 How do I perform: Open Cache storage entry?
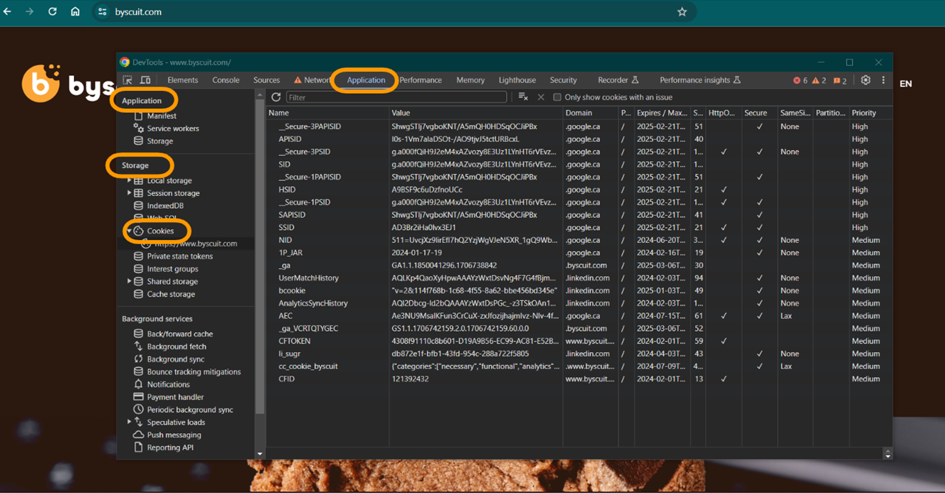[x=171, y=294]
